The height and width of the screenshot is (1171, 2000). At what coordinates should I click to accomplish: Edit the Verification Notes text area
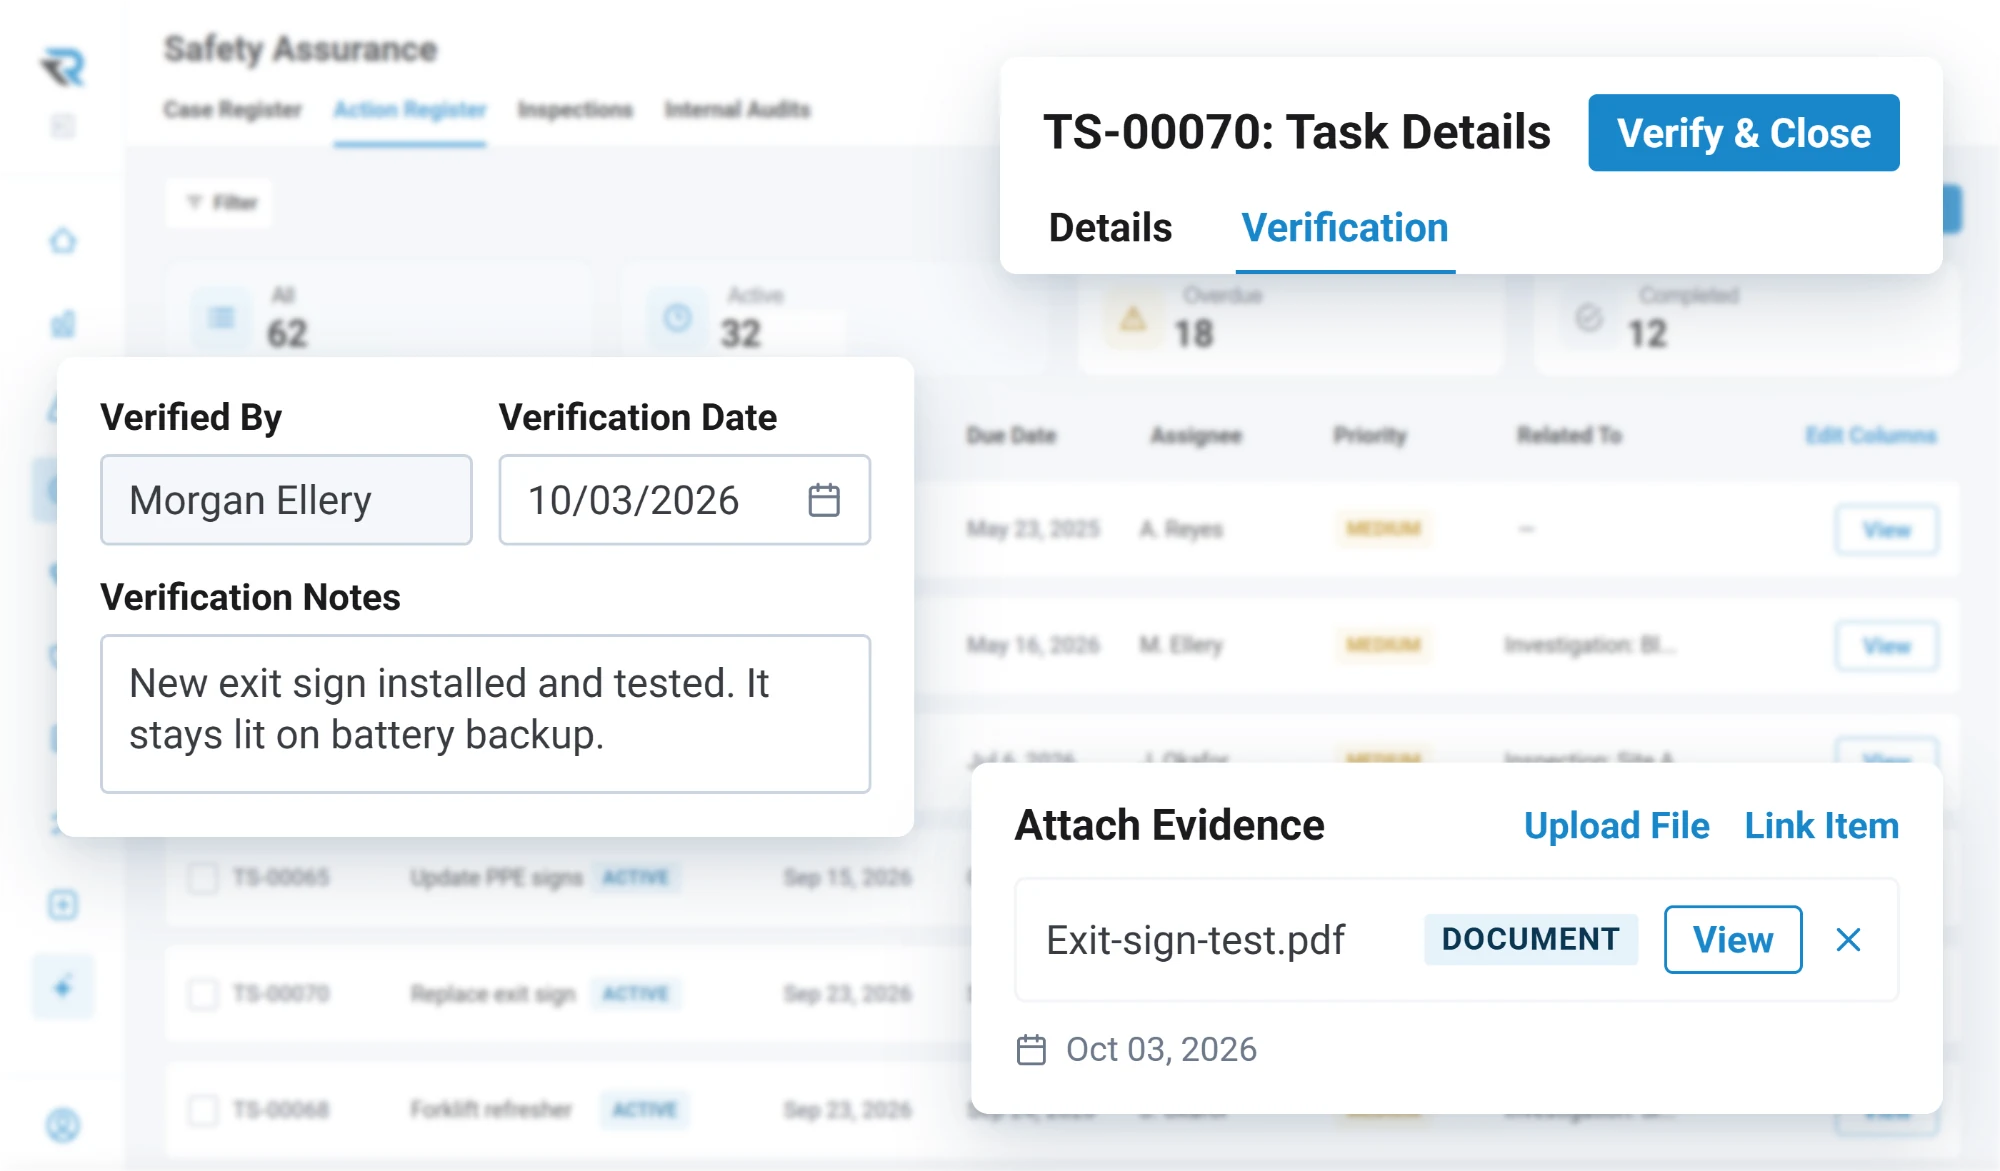pos(485,713)
